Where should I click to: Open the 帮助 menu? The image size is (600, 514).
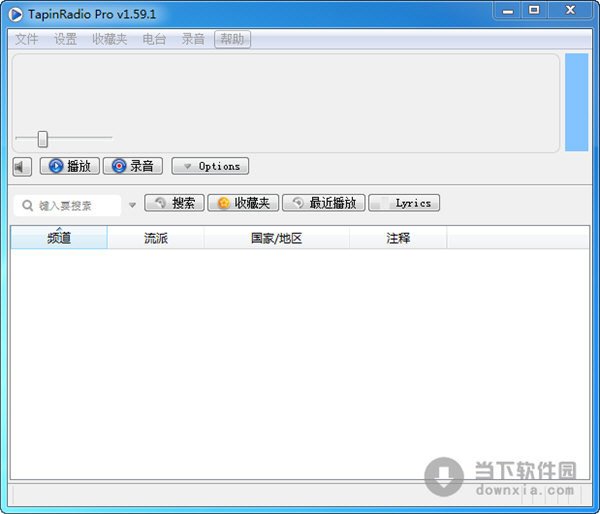233,39
